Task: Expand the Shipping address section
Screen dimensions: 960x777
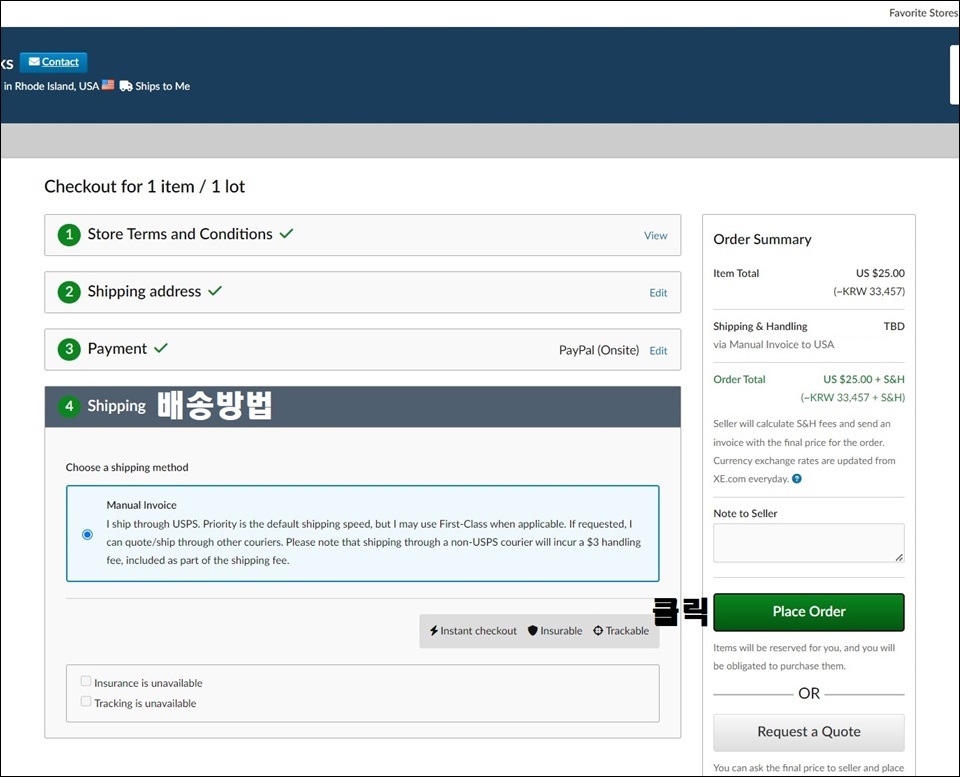Action: coord(362,293)
